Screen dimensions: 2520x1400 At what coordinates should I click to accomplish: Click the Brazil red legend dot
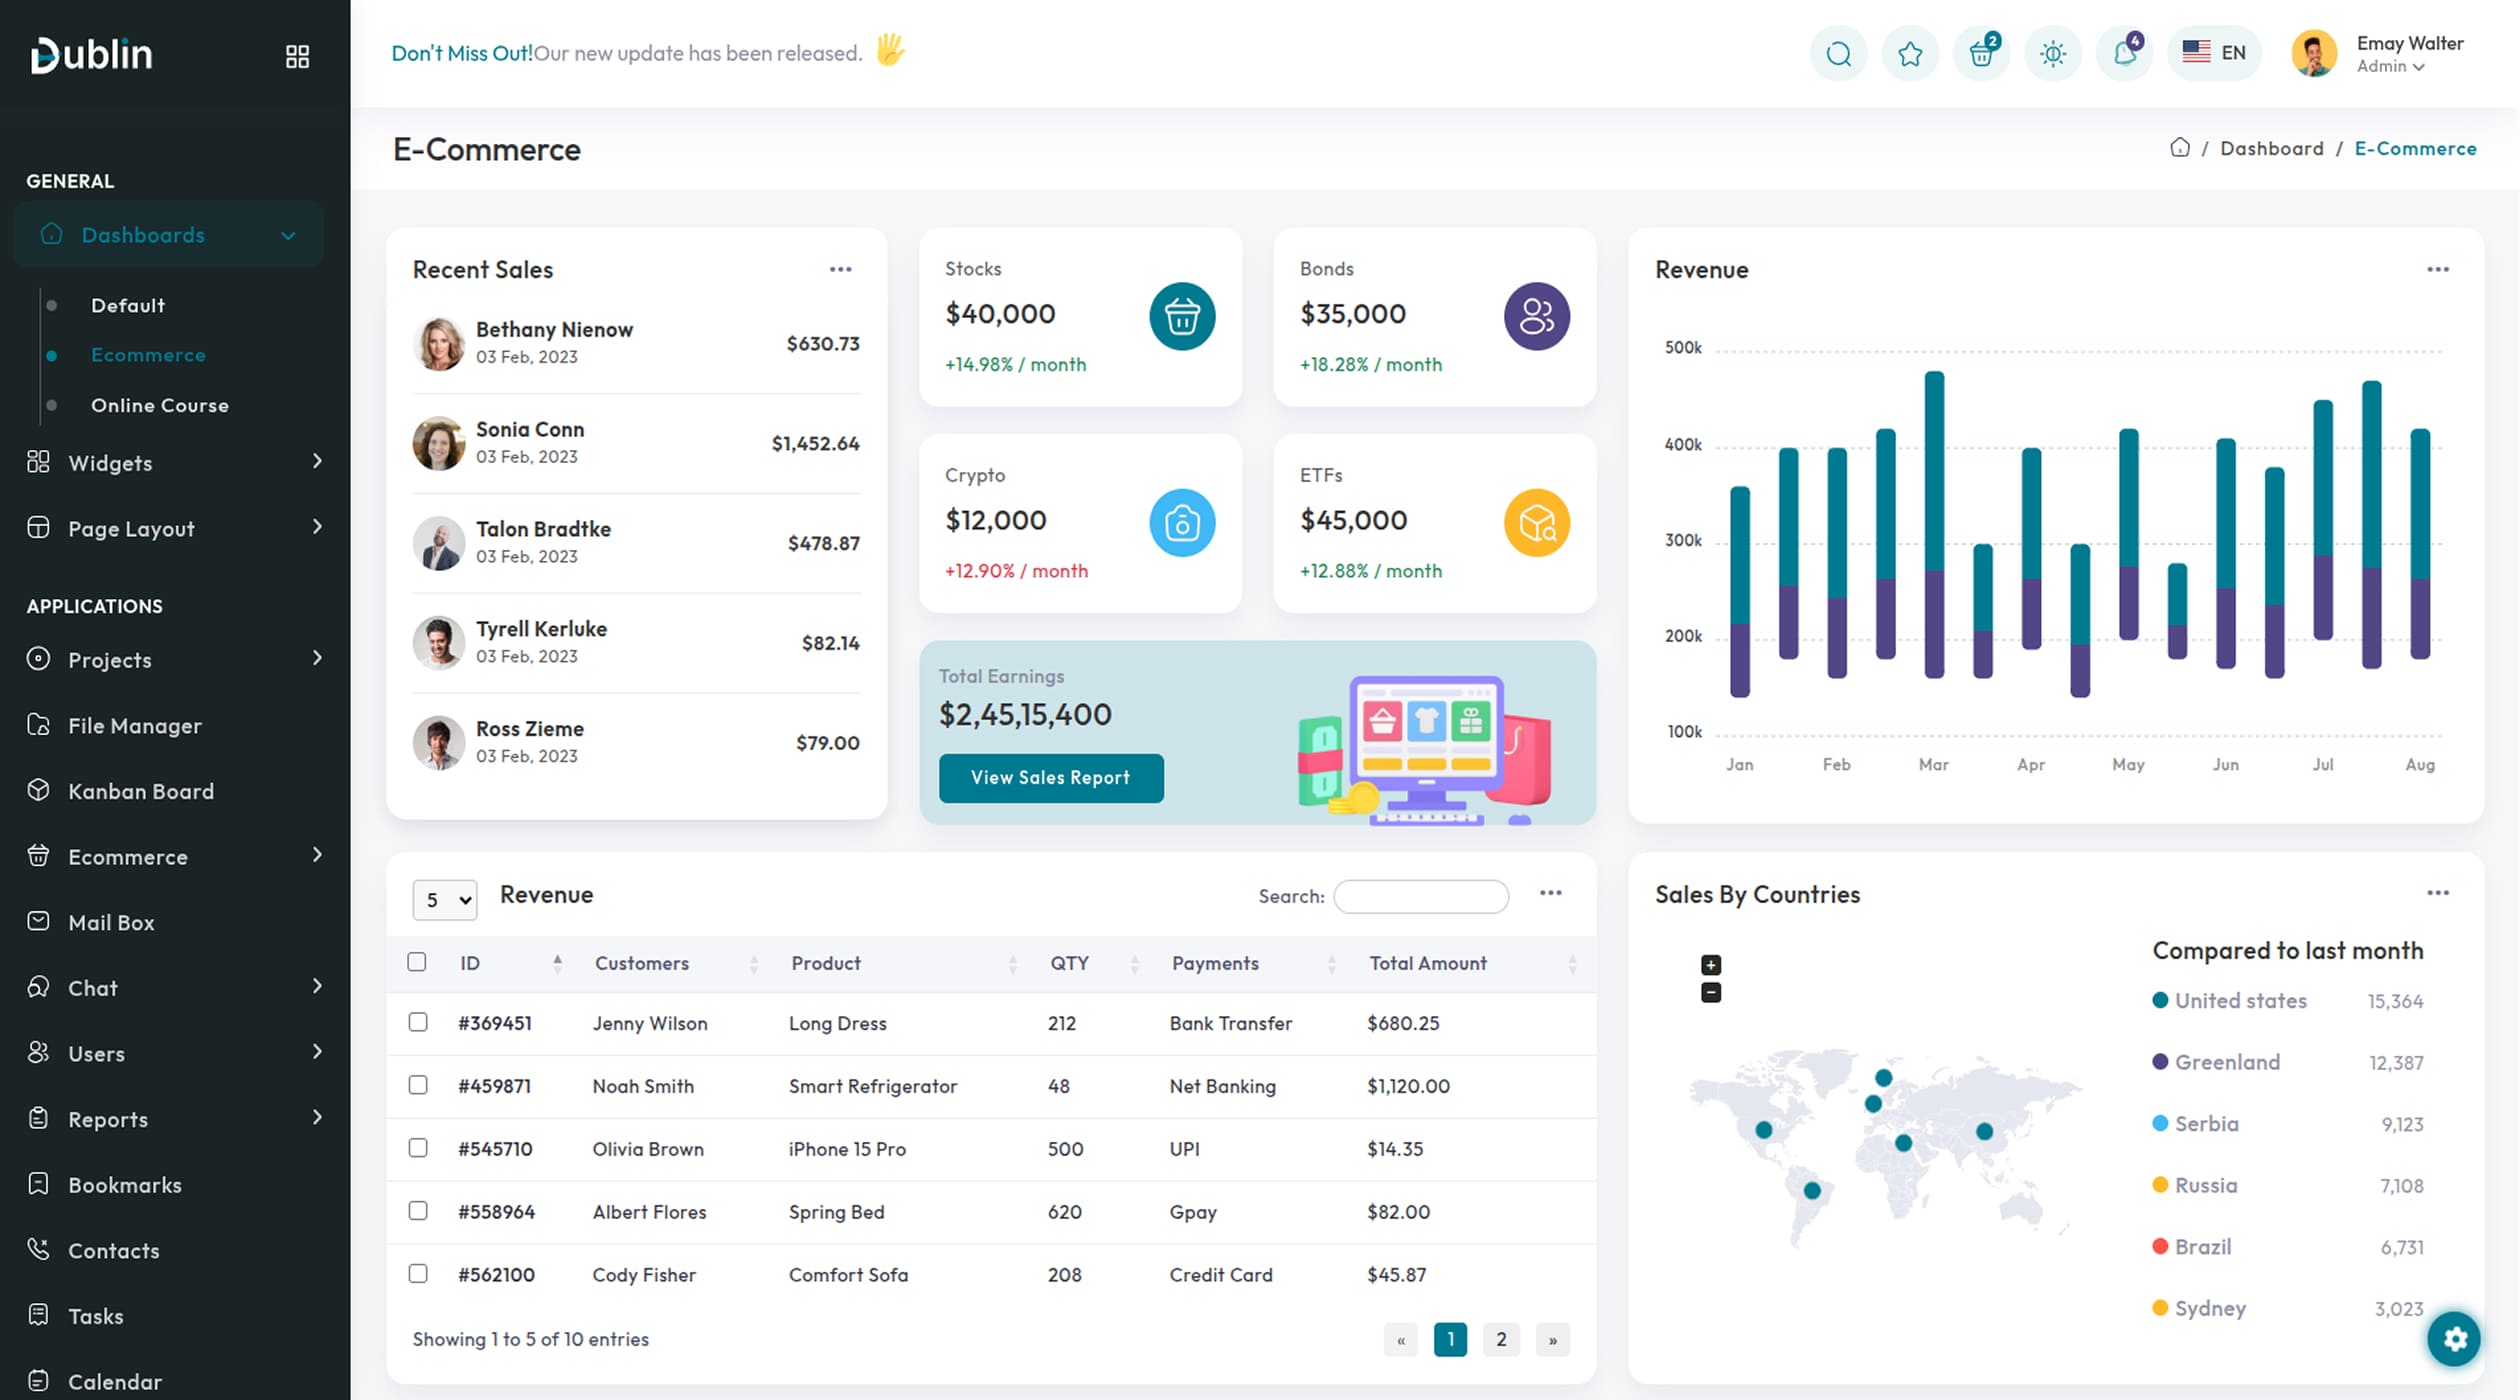point(2160,1247)
